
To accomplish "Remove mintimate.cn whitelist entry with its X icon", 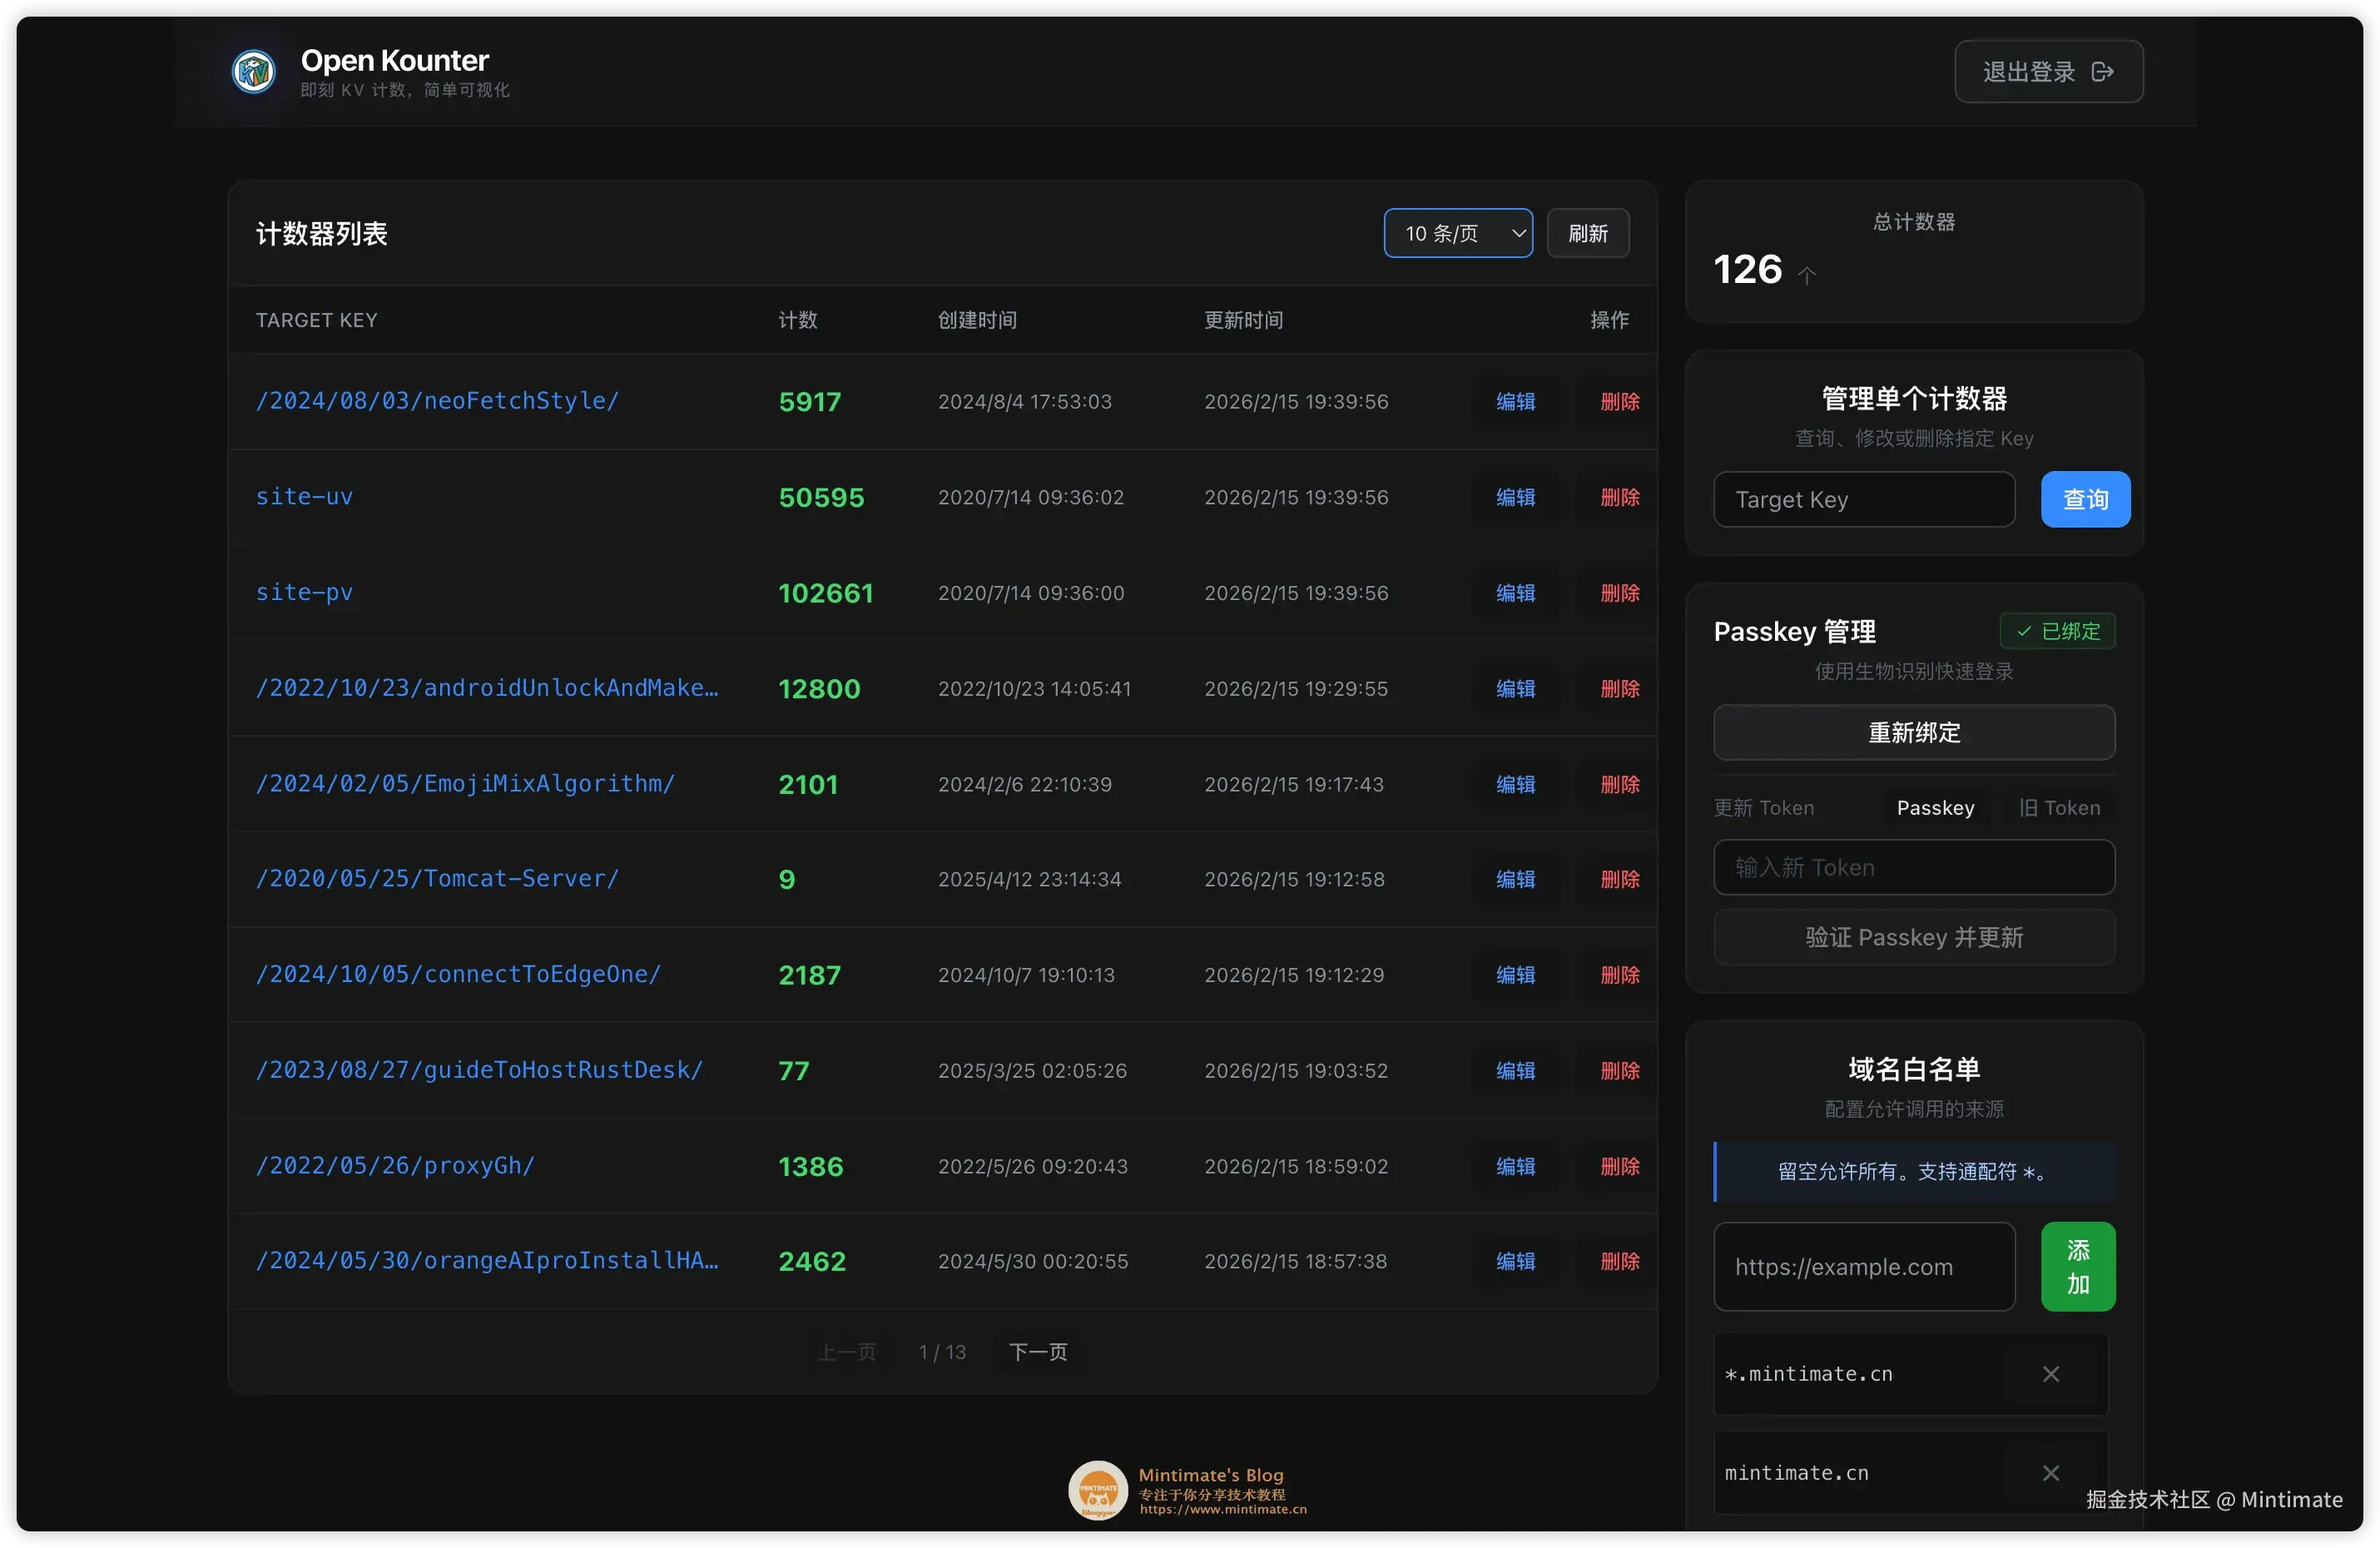I will (x=2051, y=1472).
